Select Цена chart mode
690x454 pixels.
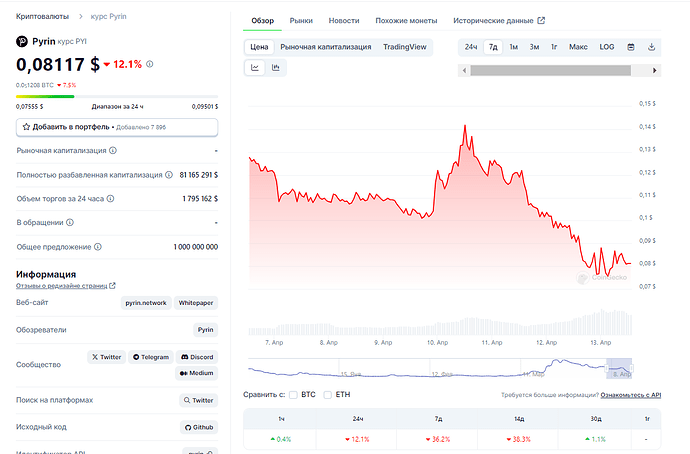click(x=259, y=47)
